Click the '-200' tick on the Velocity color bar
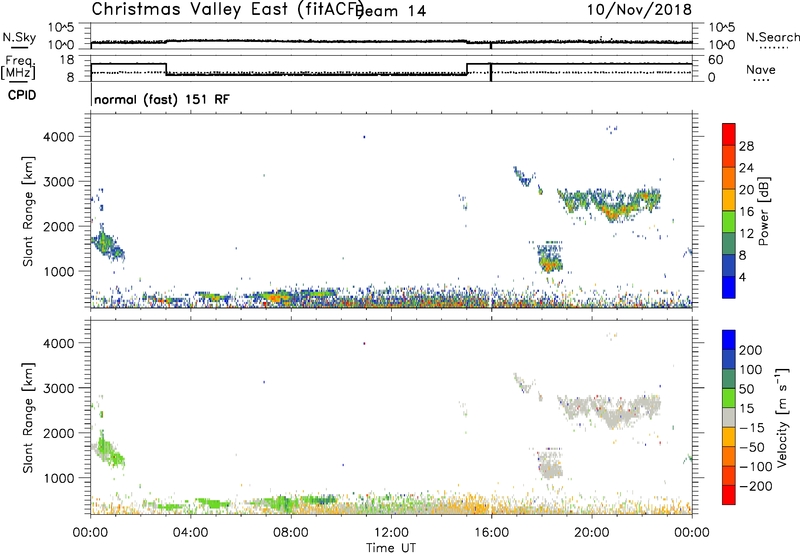The image size is (800, 554). tap(755, 486)
